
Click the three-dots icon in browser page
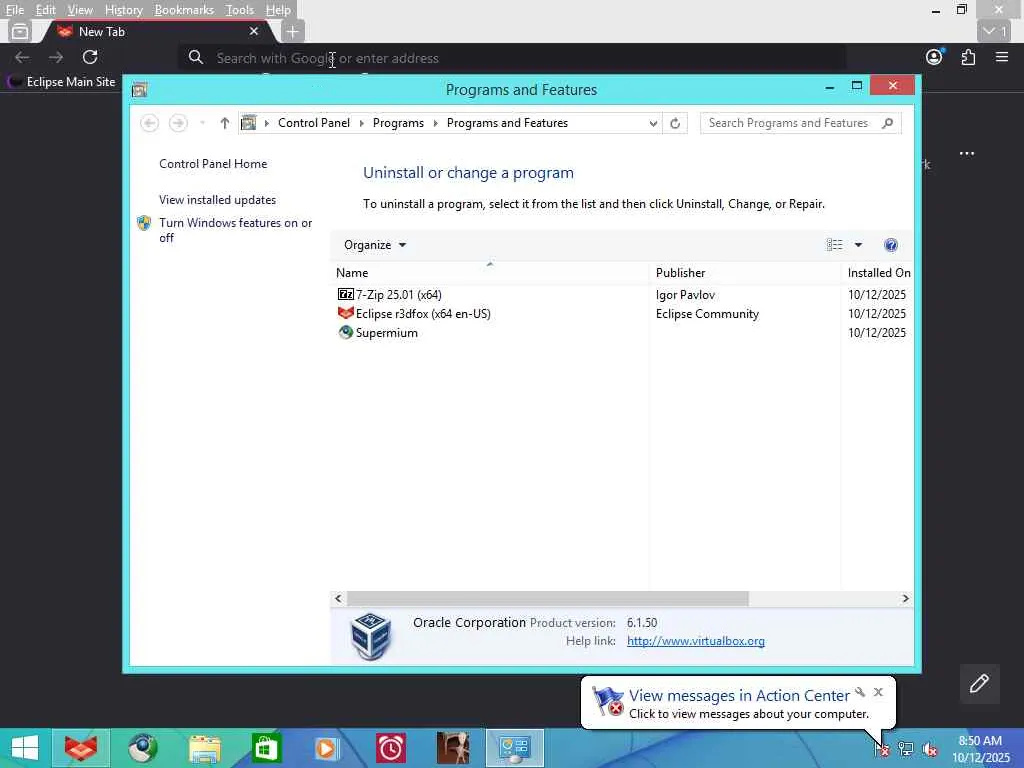[967, 153]
